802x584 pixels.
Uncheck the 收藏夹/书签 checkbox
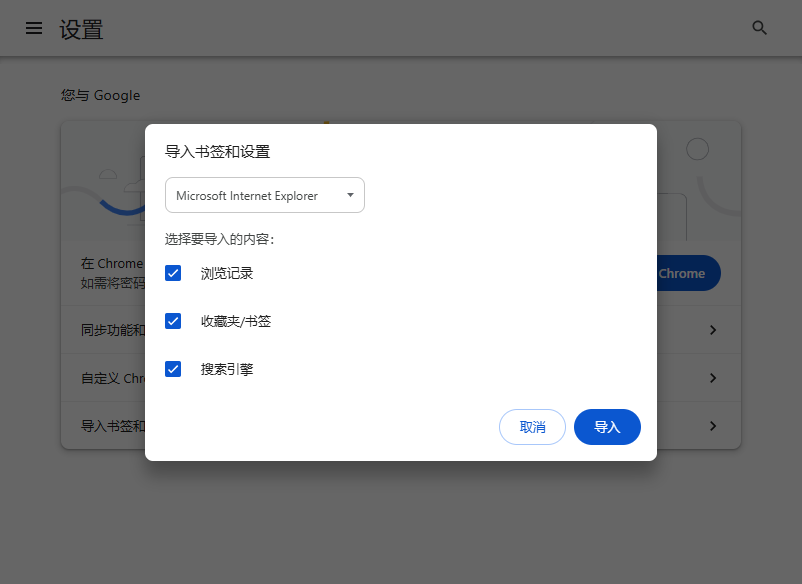point(173,321)
